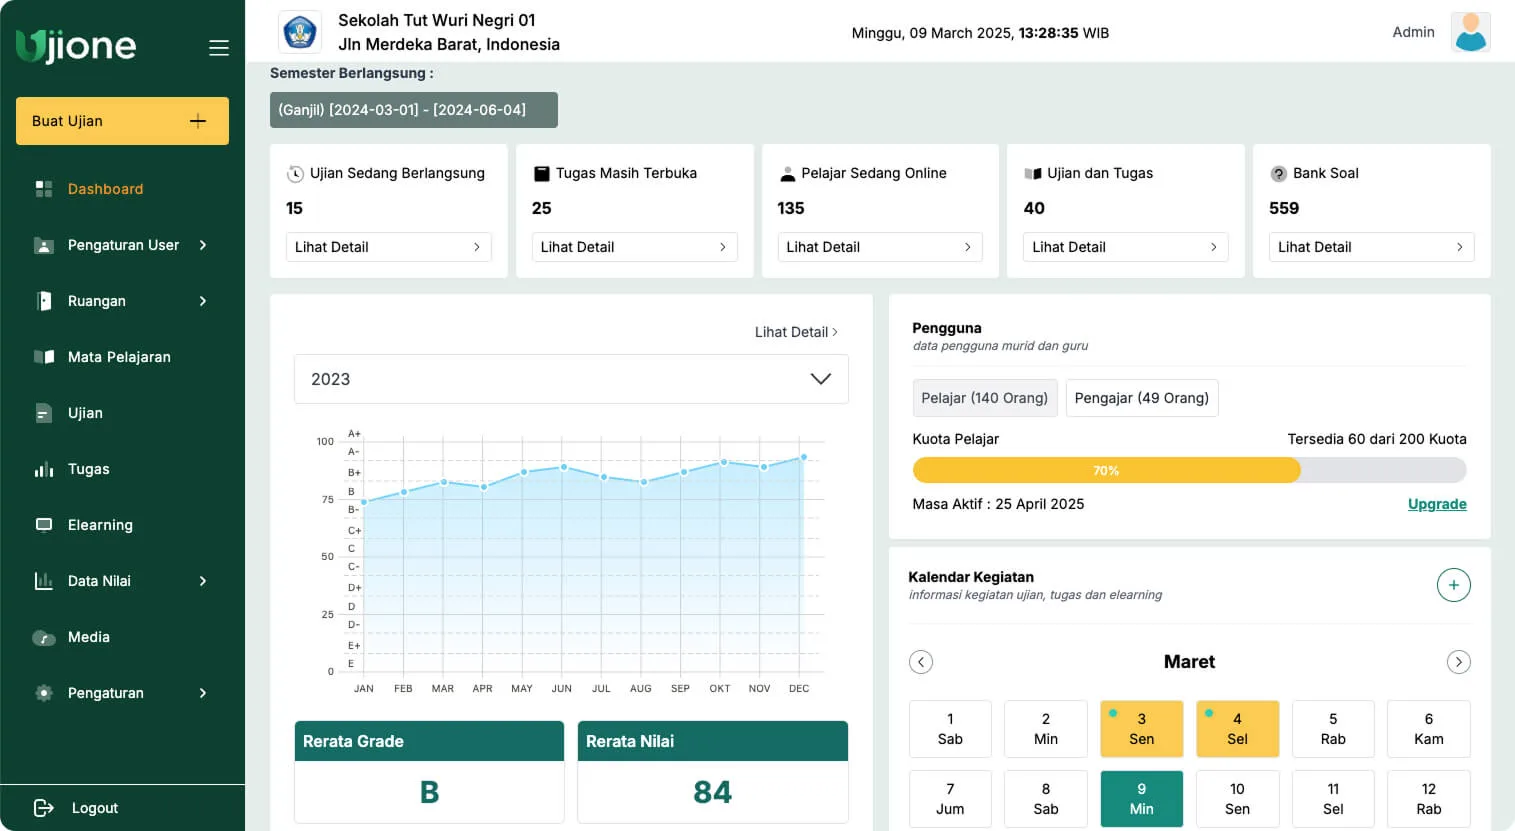Select calendar day 6 Kam
1515x831 pixels.
click(1428, 729)
